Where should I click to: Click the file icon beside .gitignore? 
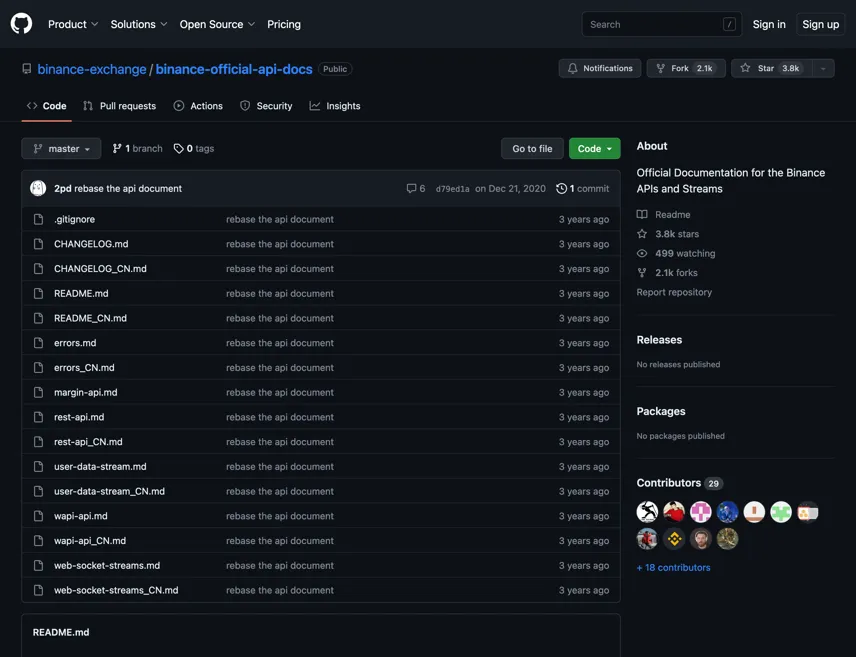pyautogui.click(x=38, y=220)
